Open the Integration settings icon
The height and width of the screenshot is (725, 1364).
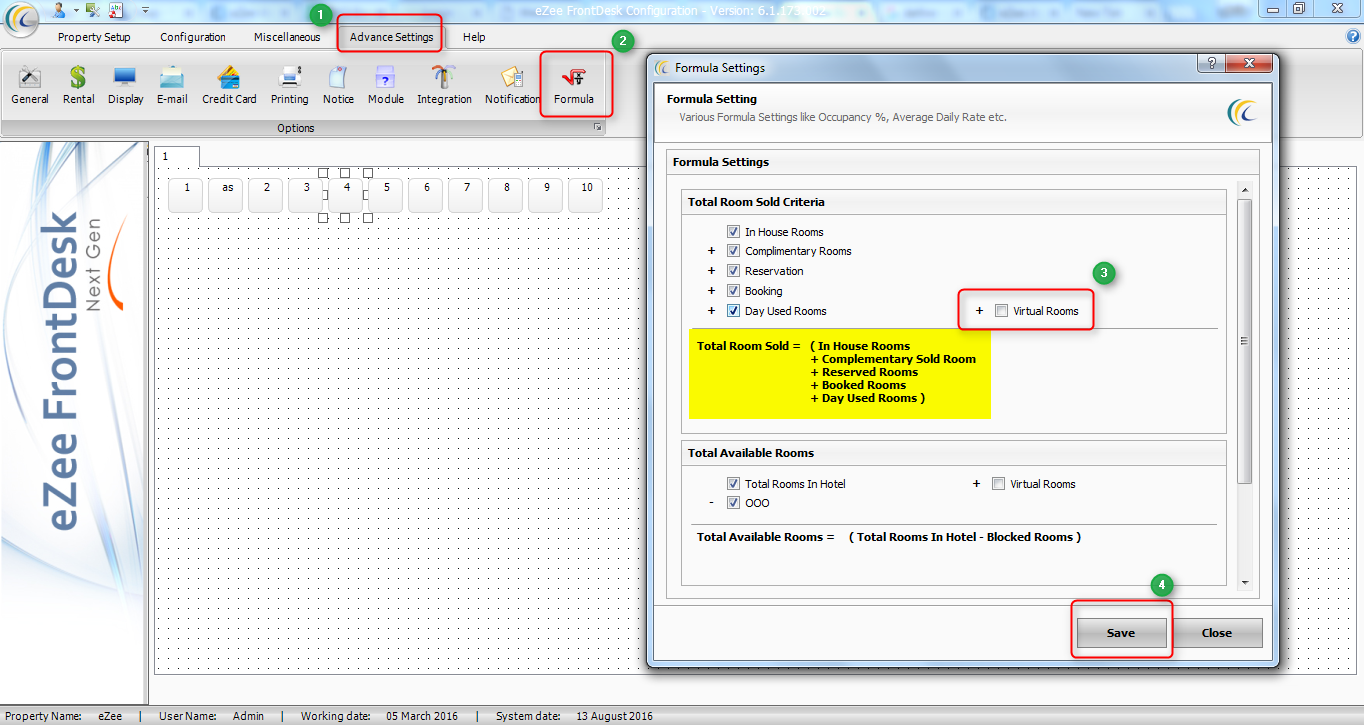444,86
